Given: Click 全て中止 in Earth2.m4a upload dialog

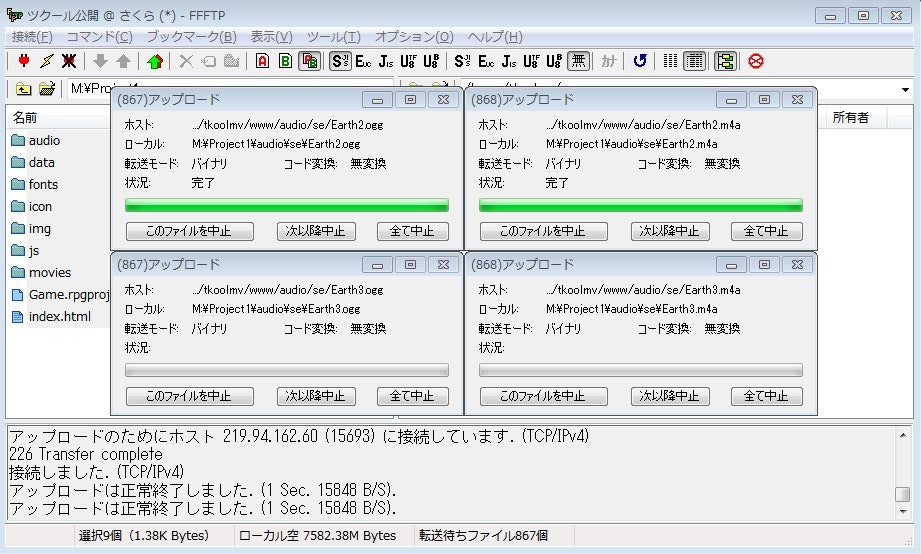Looking at the screenshot, I should (x=766, y=231).
